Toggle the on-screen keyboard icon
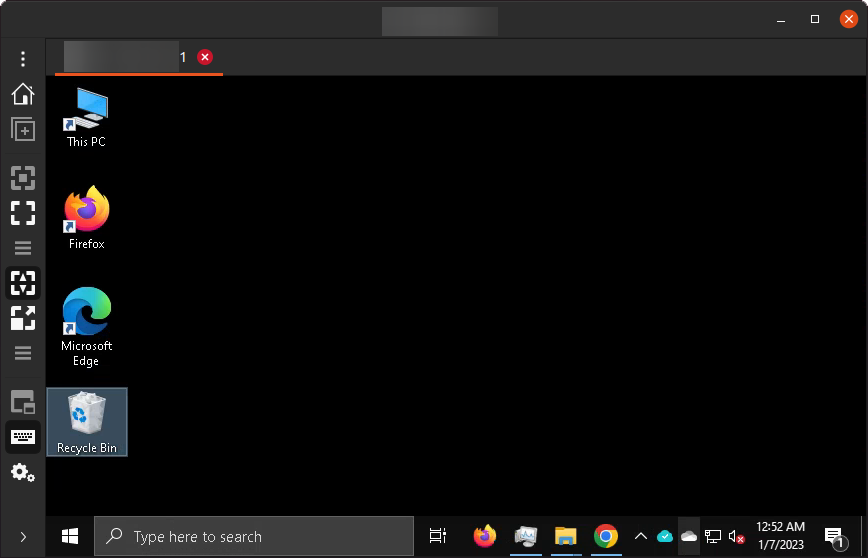Screen dimensions: 868x558 (x=23, y=437)
